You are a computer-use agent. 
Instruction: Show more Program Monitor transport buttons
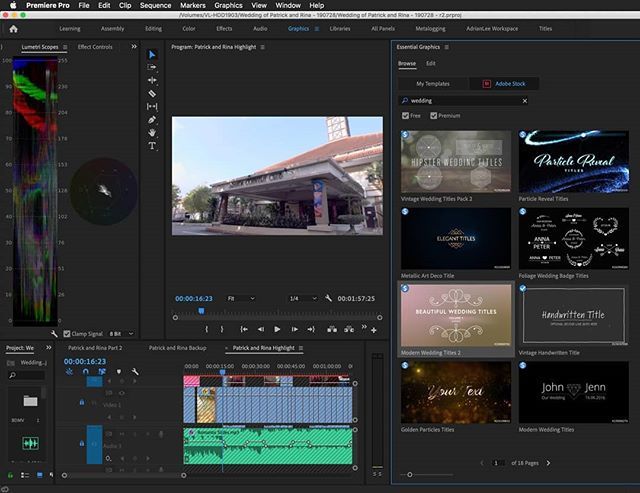(x=364, y=327)
